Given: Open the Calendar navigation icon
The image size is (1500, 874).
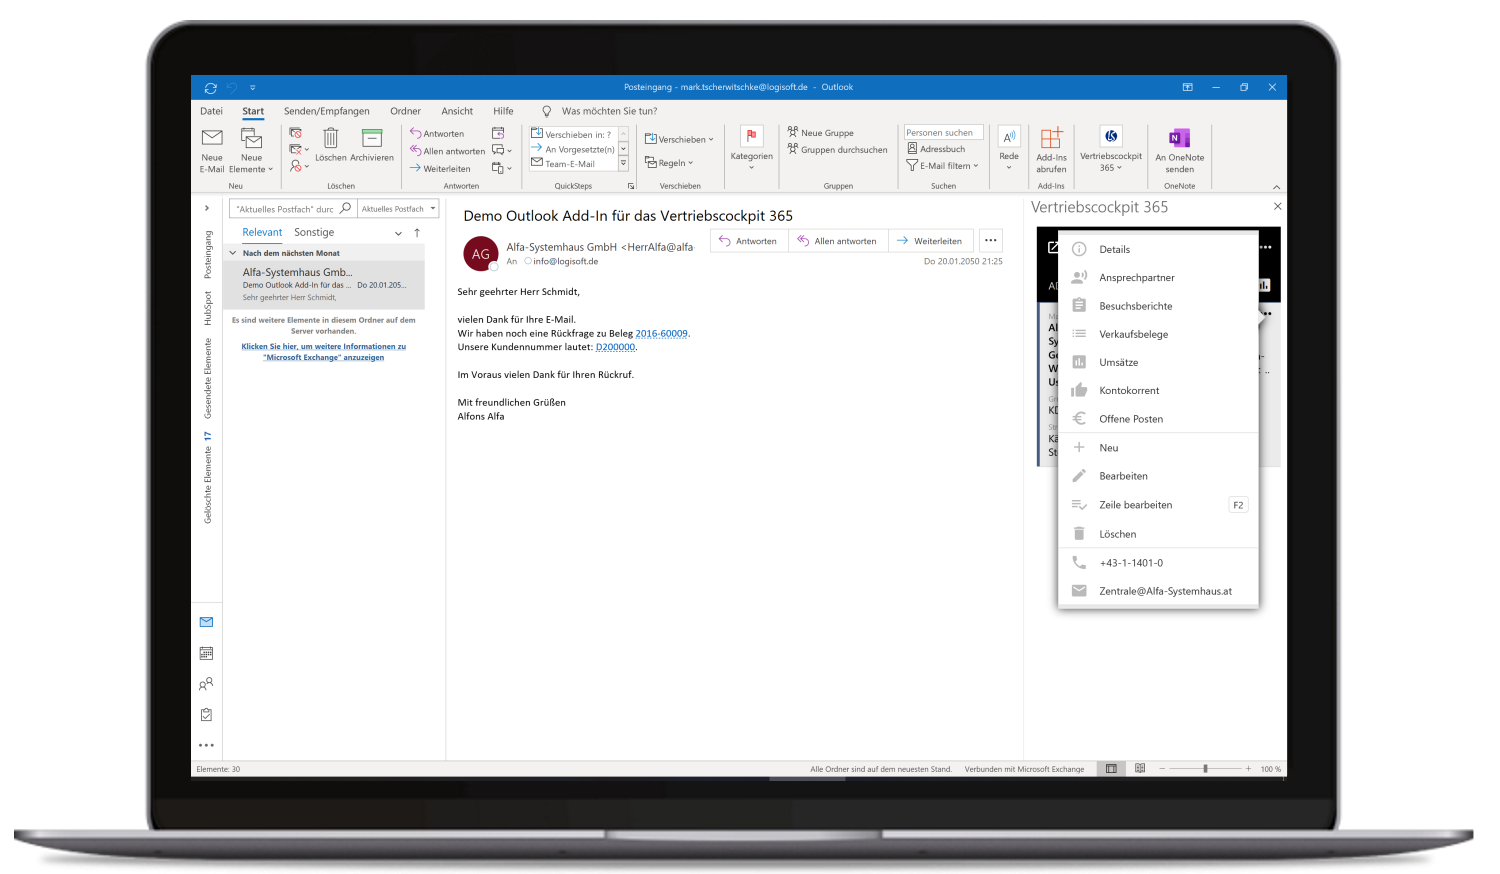Looking at the screenshot, I should click(x=206, y=653).
